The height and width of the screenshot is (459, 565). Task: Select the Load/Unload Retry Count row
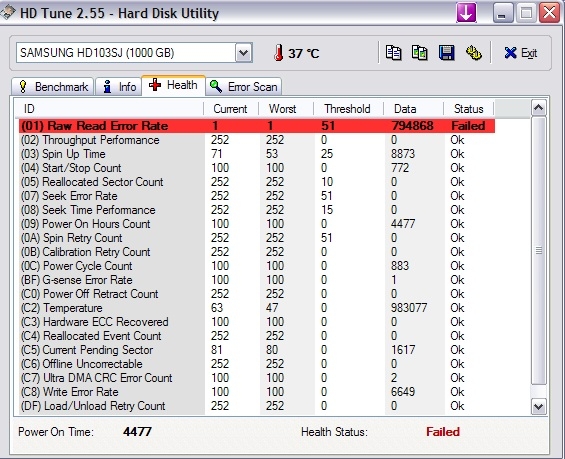coord(257,406)
